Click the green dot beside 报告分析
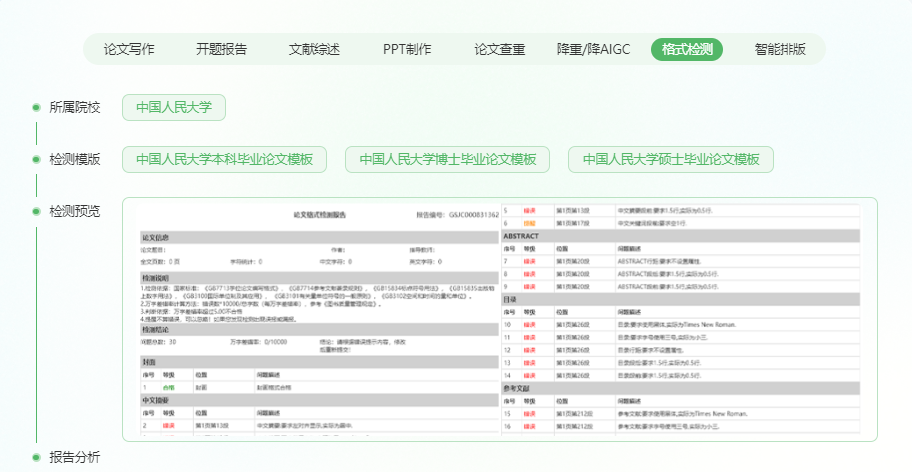The image size is (912, 472). [x=36, y=457]
